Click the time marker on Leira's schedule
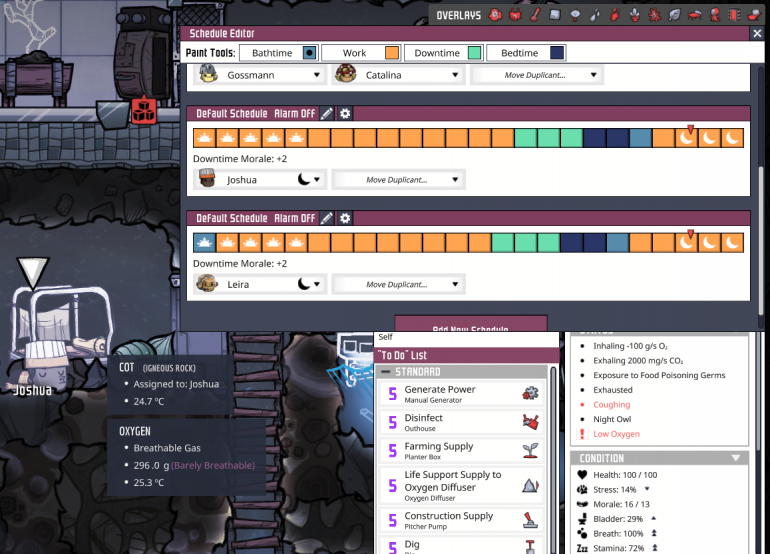This screenshot has height=554, width=770. click(x=690, y=233)
